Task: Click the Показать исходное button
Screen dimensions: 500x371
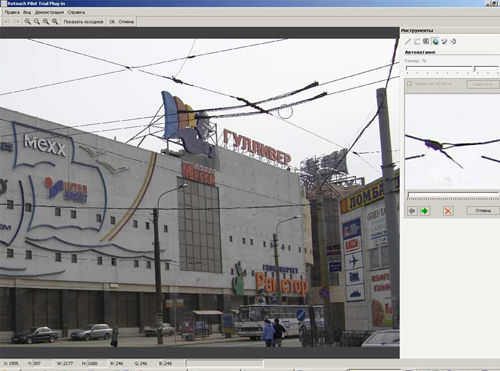Action: tap(83, 22)
